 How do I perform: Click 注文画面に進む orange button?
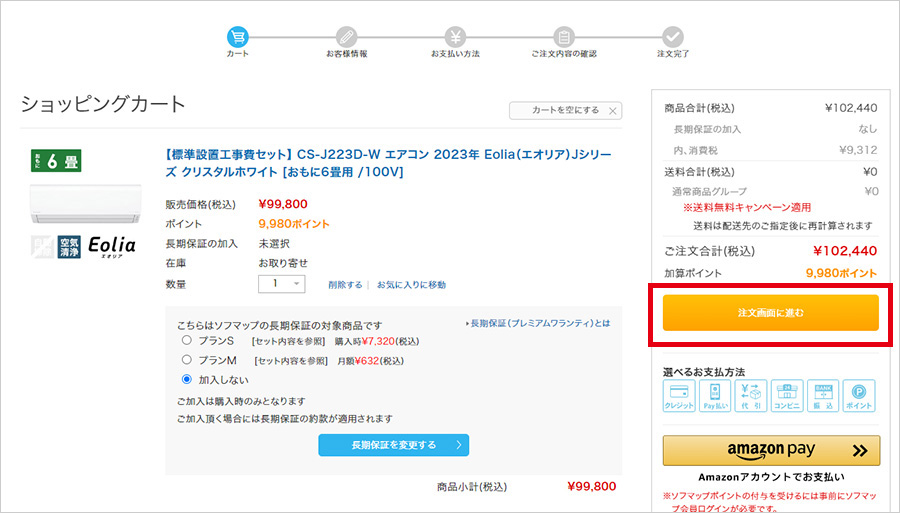770,313
